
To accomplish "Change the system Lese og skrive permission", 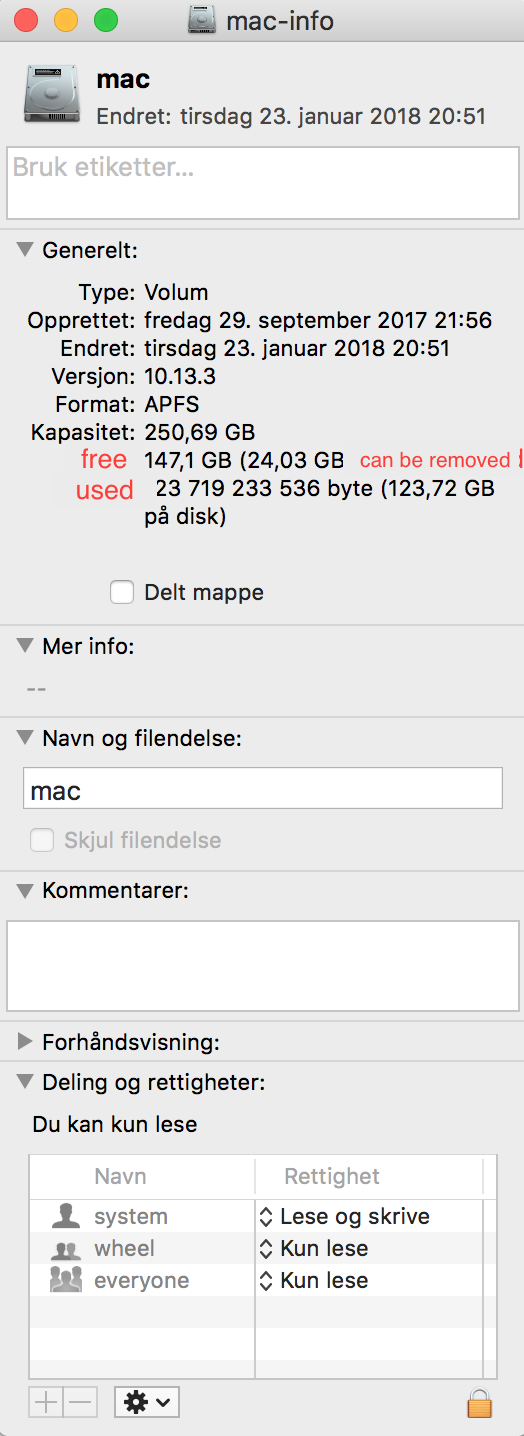I will coord(345,1217).
